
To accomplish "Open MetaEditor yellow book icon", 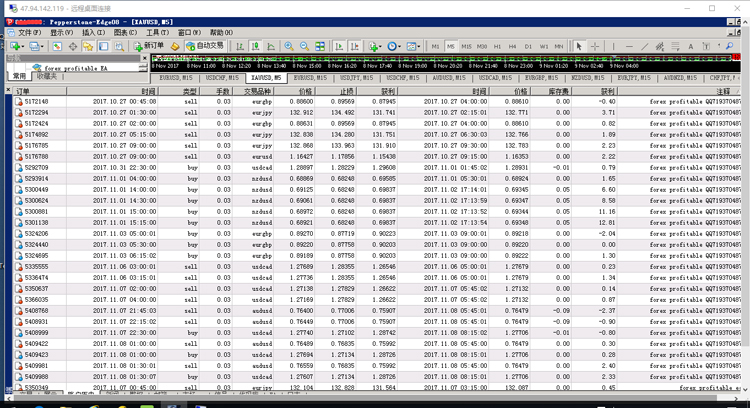I will (175, 46).
